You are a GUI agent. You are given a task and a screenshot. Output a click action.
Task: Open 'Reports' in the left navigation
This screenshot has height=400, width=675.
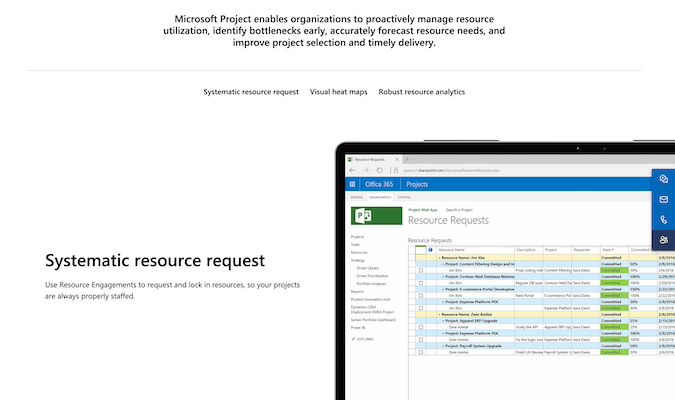(x=357, y=291)
